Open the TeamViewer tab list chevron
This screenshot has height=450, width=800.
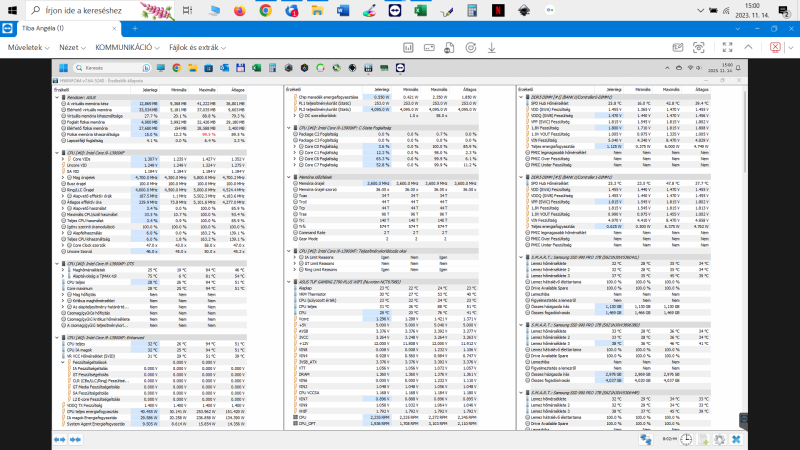pos(737,29)
